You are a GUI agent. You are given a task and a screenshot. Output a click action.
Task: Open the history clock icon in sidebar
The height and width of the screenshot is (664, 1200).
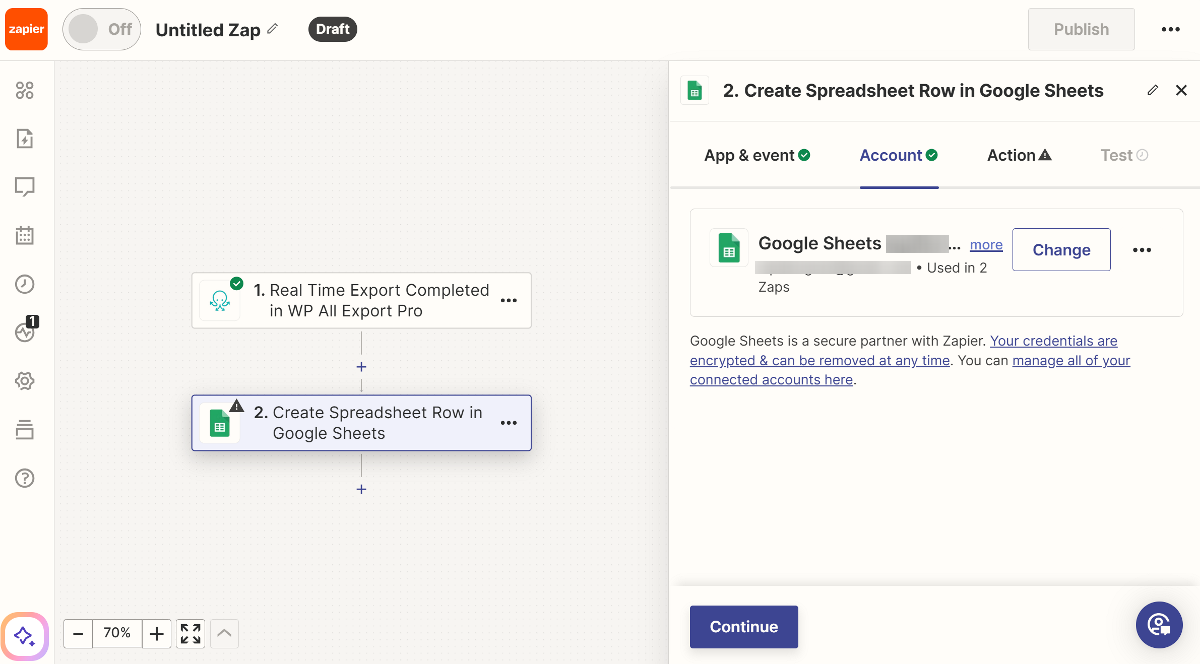[25, 284]
